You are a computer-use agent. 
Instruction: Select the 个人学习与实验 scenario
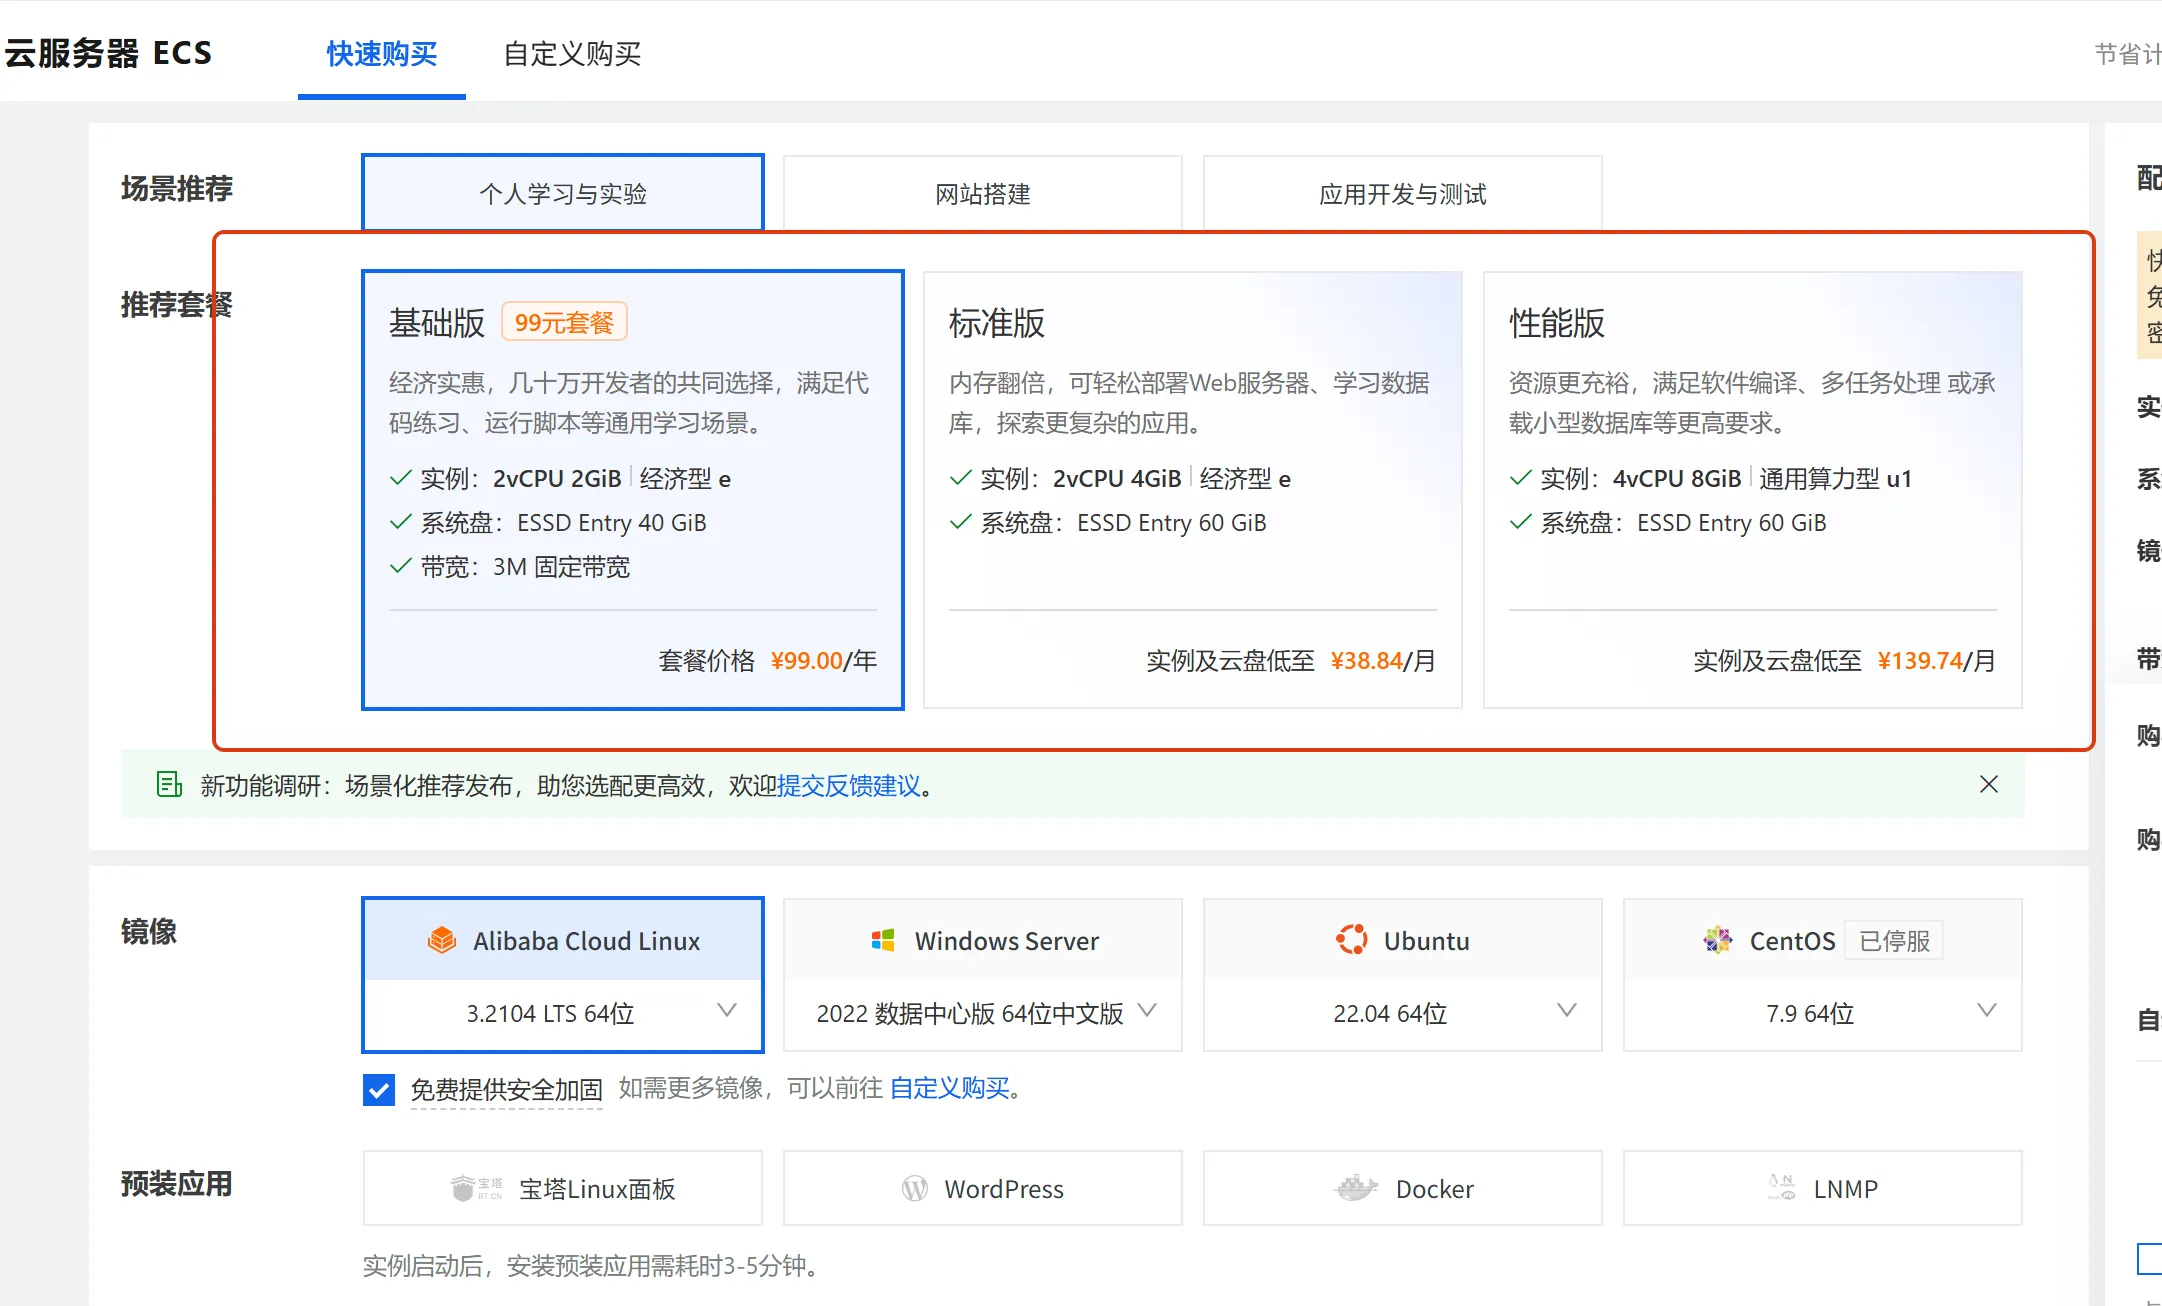563,193
